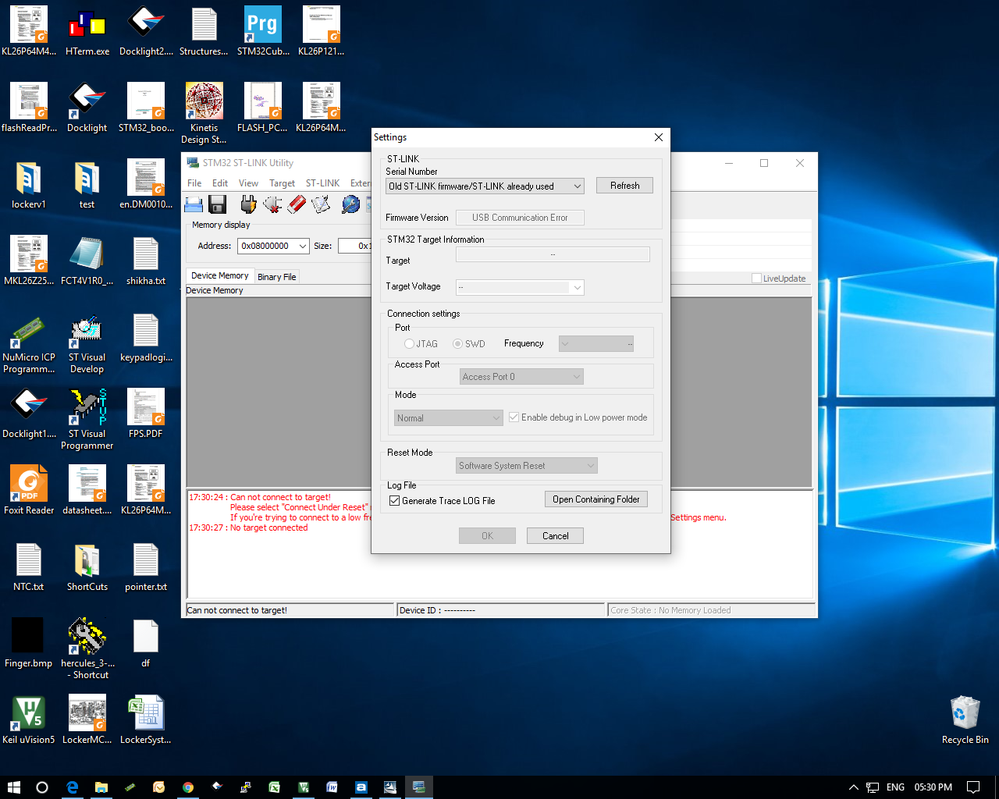Select NuMicro ICP Programming desktop shortcut

click(x=29, y=344)
